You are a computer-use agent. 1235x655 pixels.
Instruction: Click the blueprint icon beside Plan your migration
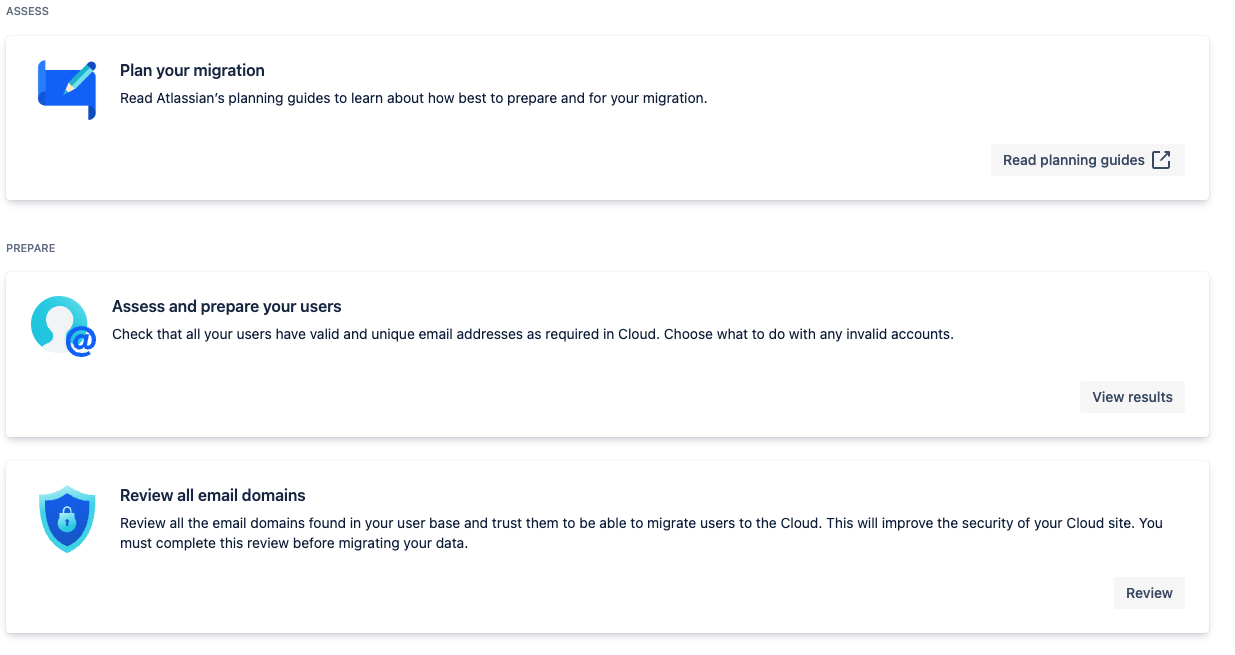click(66, 90)
